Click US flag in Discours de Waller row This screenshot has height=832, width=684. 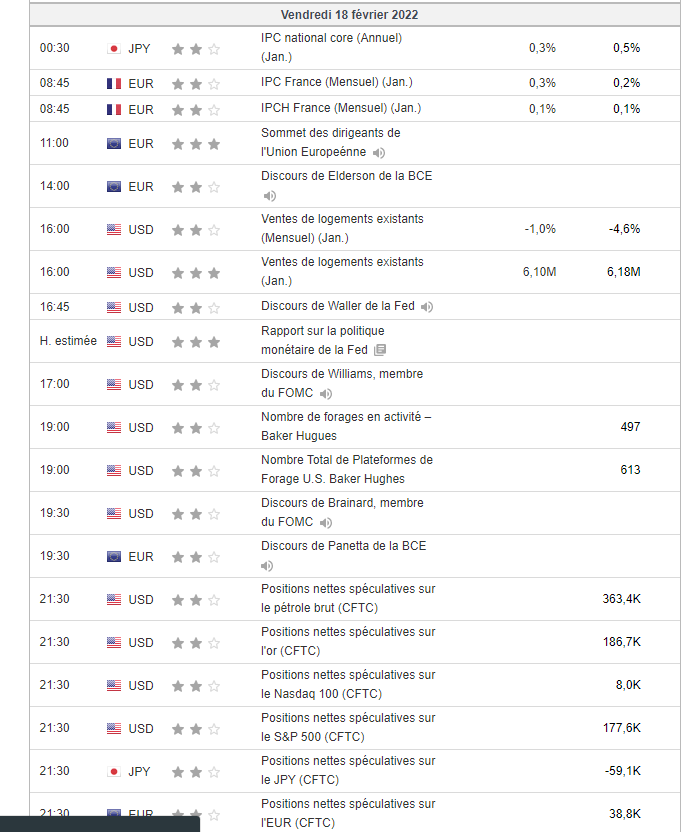point(113,307)
